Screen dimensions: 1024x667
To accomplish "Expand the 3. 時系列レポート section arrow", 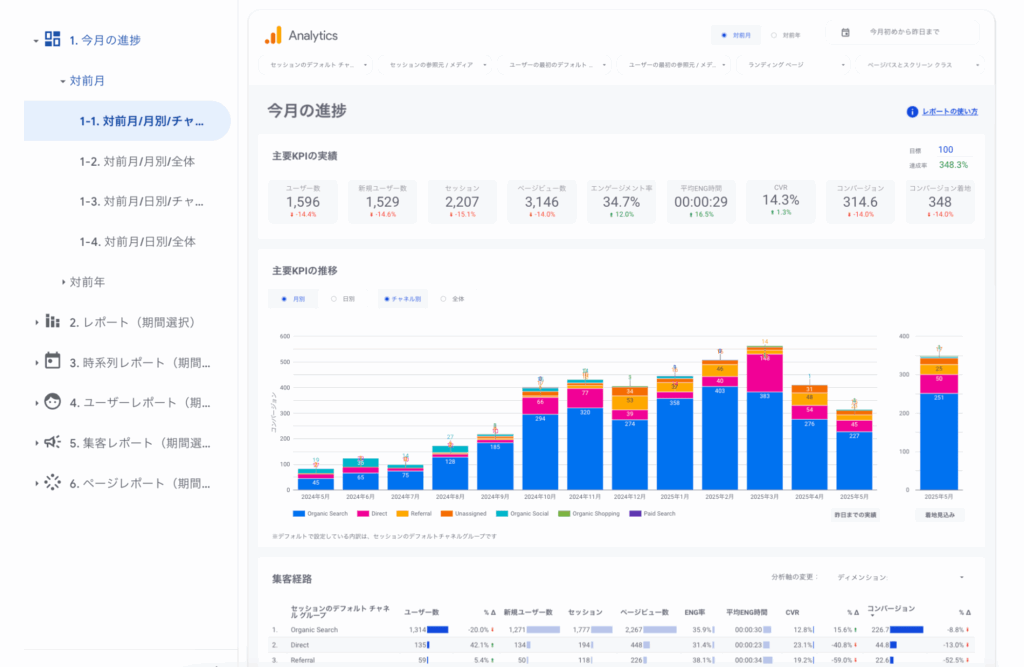I will click(37, 363).
